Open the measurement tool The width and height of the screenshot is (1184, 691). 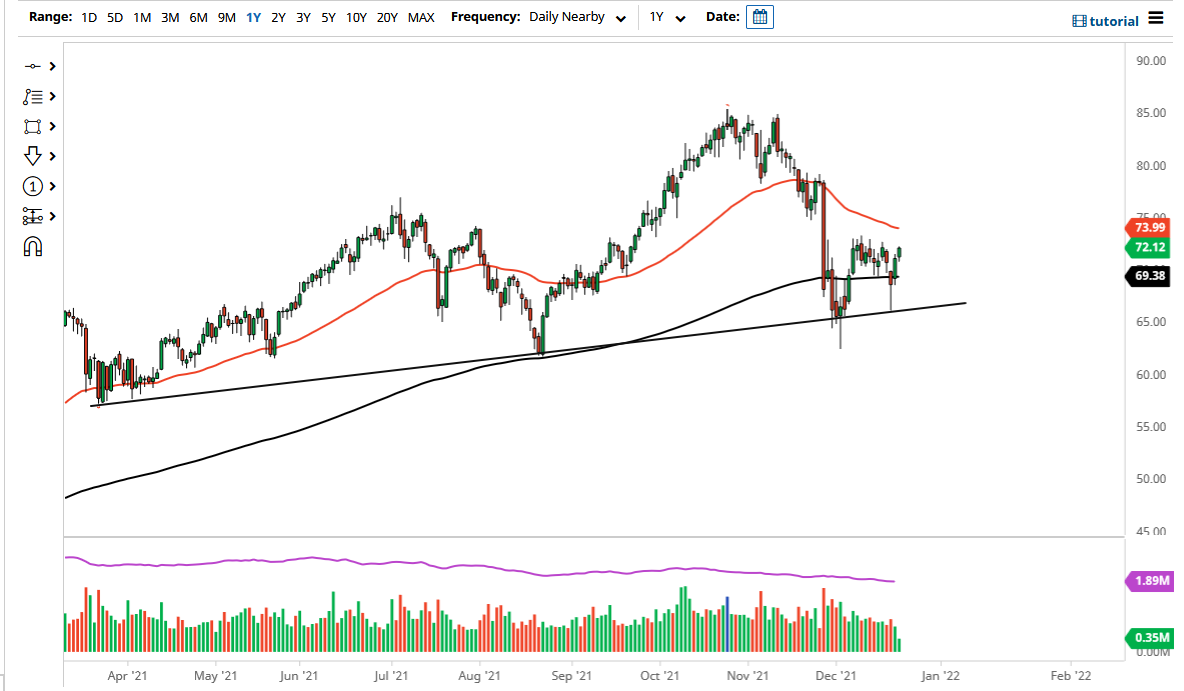[x=33, y=216]
